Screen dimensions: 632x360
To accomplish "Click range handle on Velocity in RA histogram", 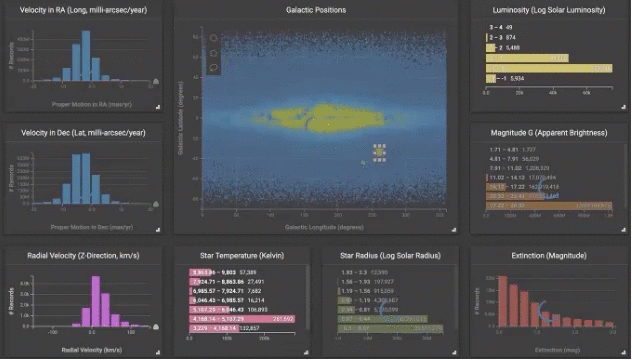I will point(156,81).
